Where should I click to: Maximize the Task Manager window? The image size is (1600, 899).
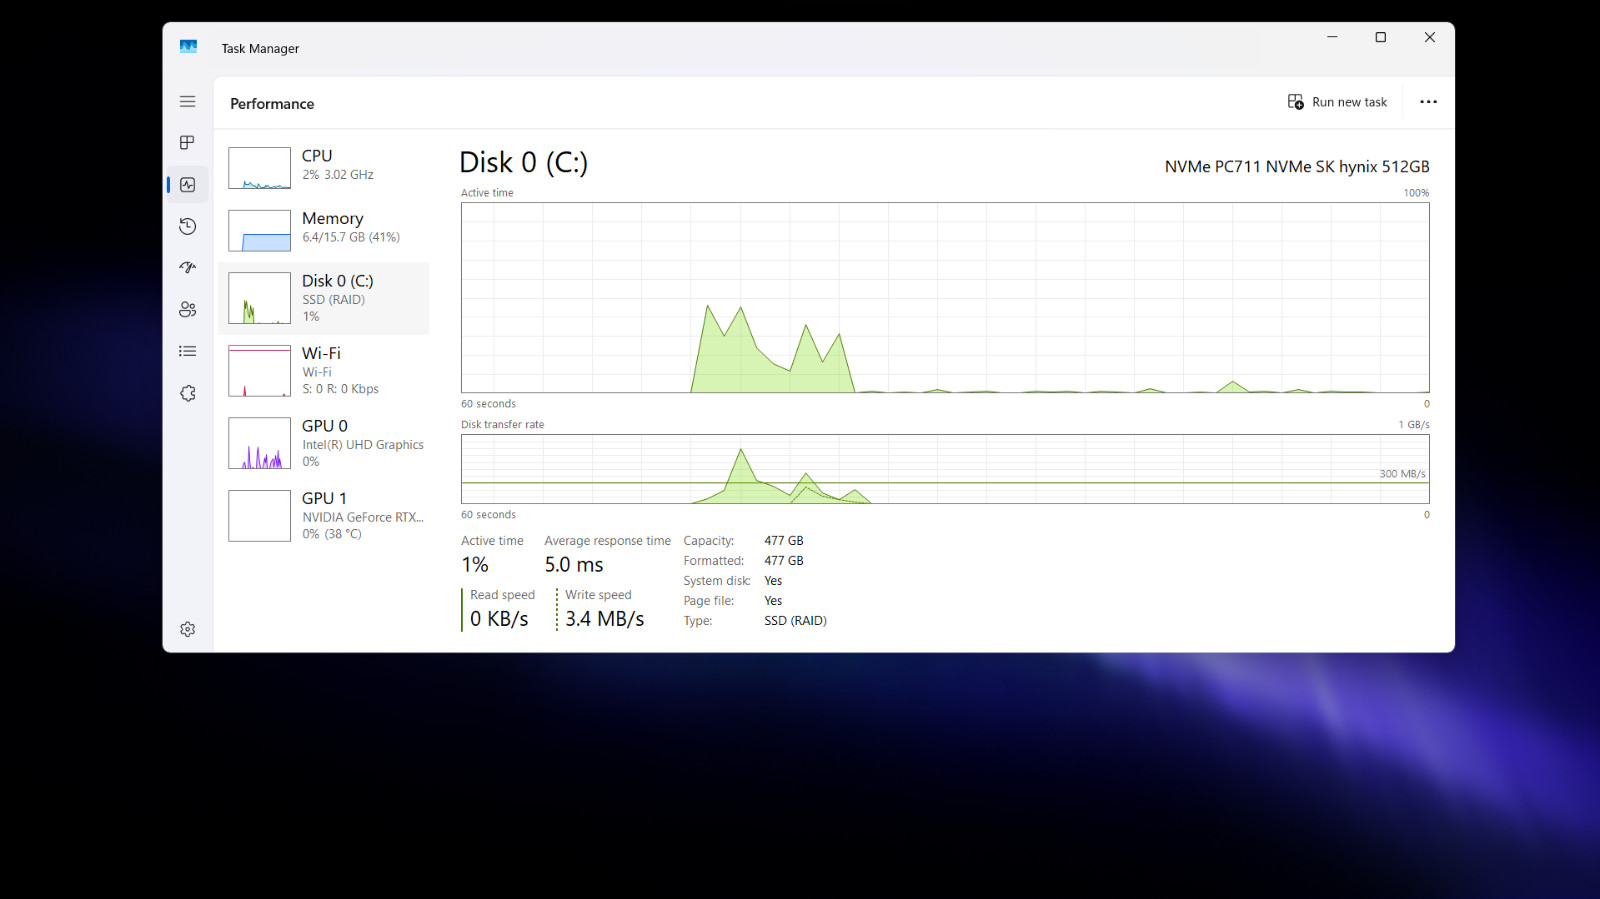pos(1381,37)
